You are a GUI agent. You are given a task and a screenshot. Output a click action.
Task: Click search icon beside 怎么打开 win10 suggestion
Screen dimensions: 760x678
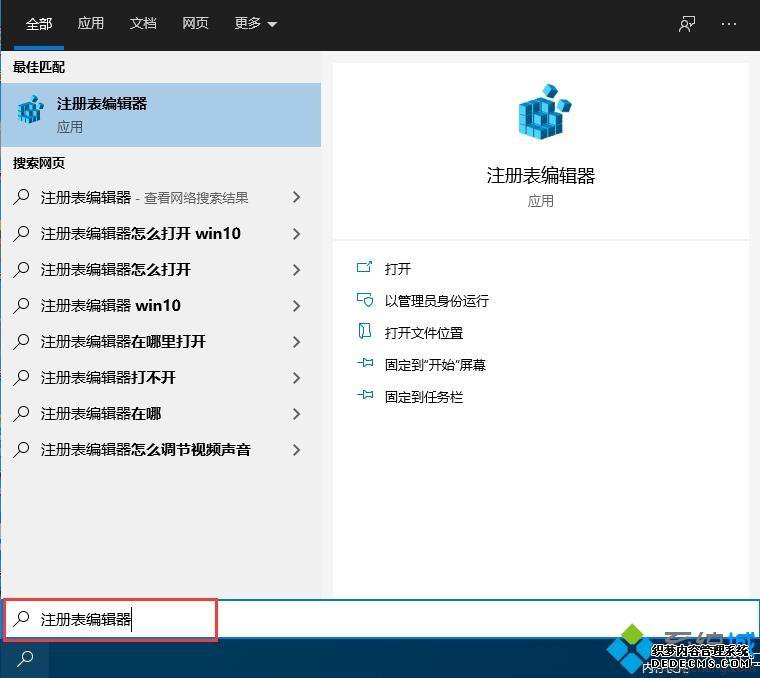(21, 234)
